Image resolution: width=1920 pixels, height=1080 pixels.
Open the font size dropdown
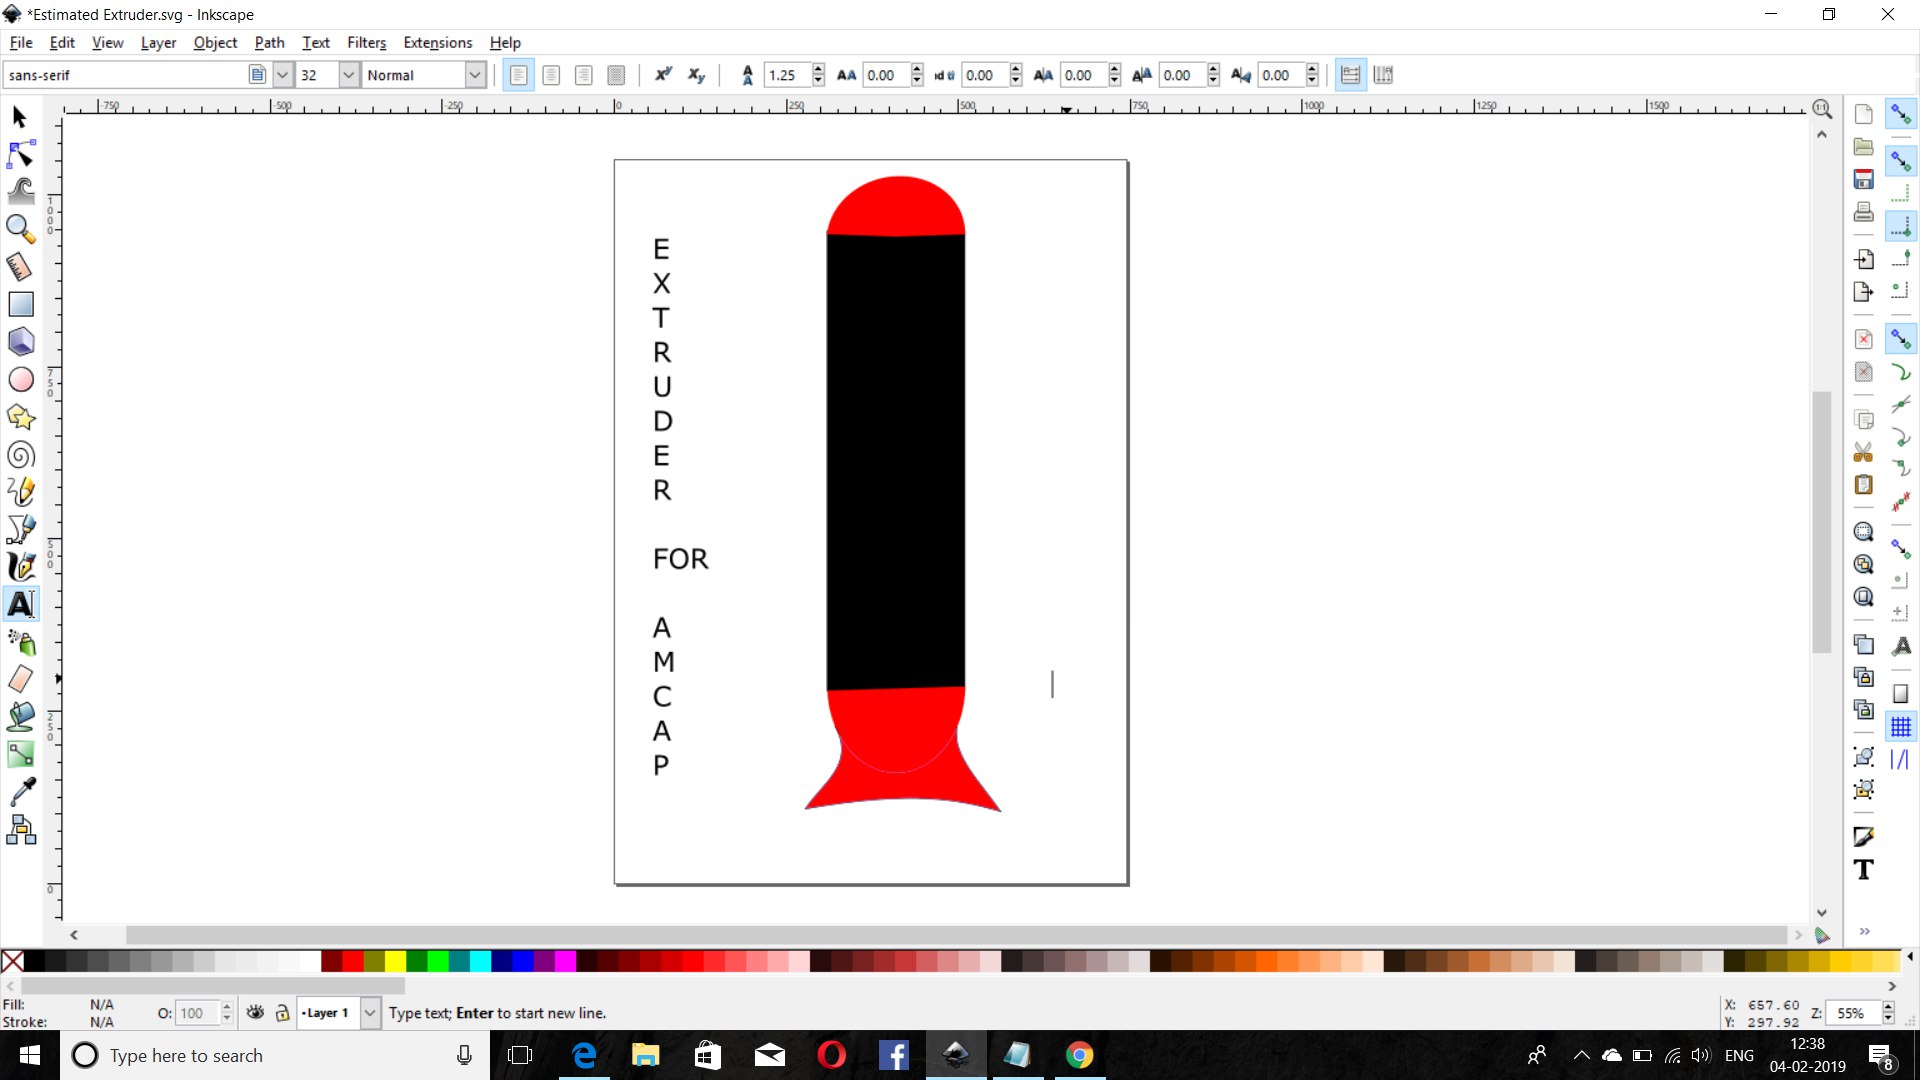348,75
